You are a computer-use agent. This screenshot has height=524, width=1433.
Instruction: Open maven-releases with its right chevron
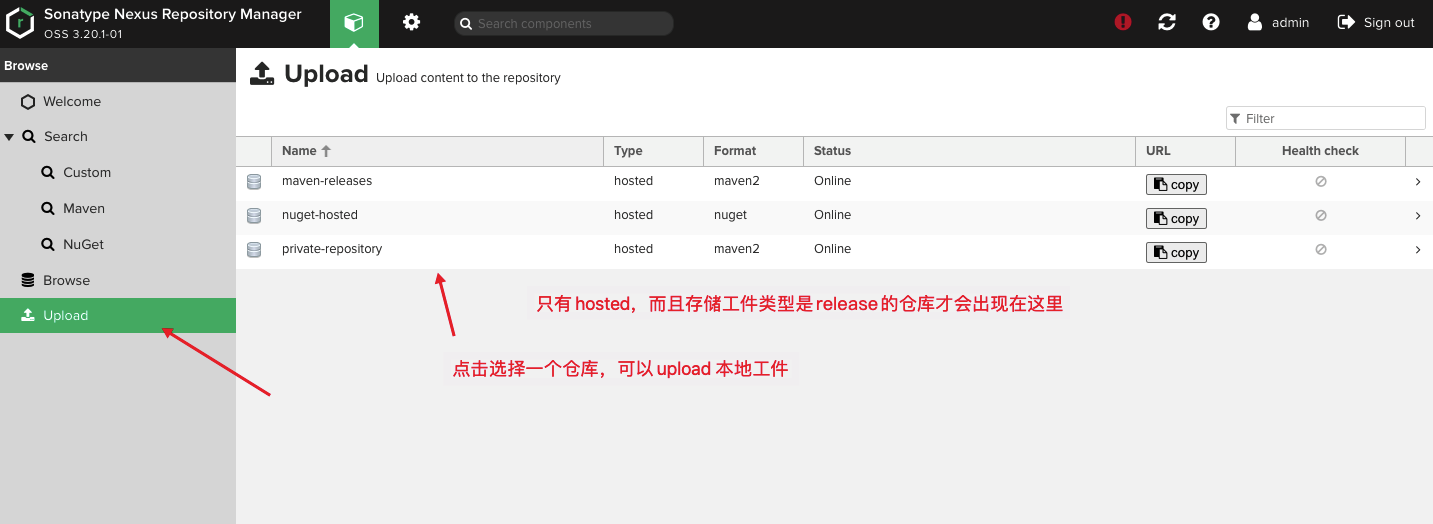click(x=1418, y=182)
